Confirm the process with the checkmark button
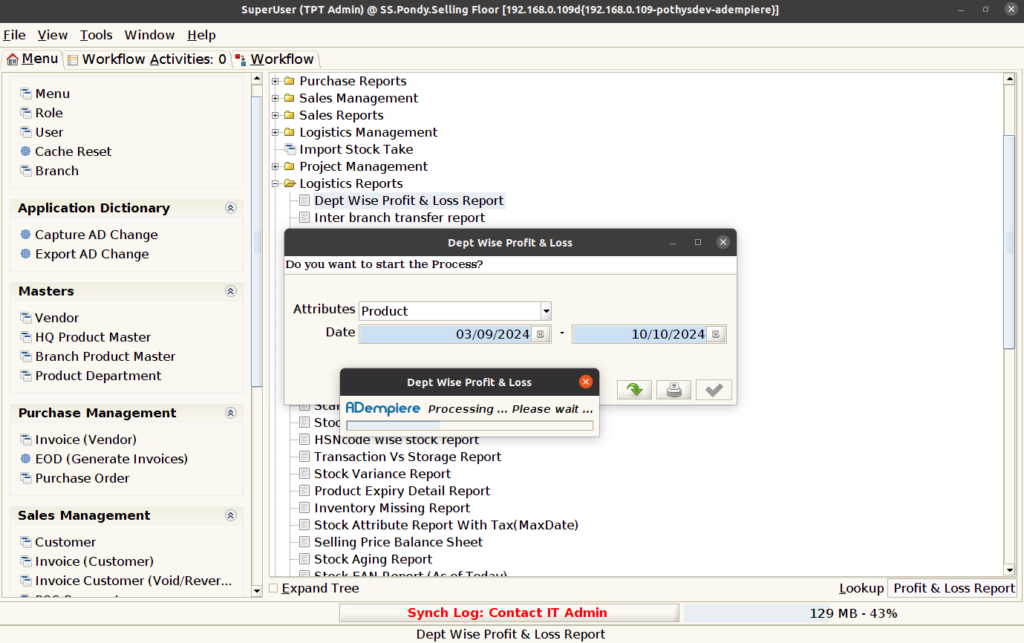 tap(714, 390)
